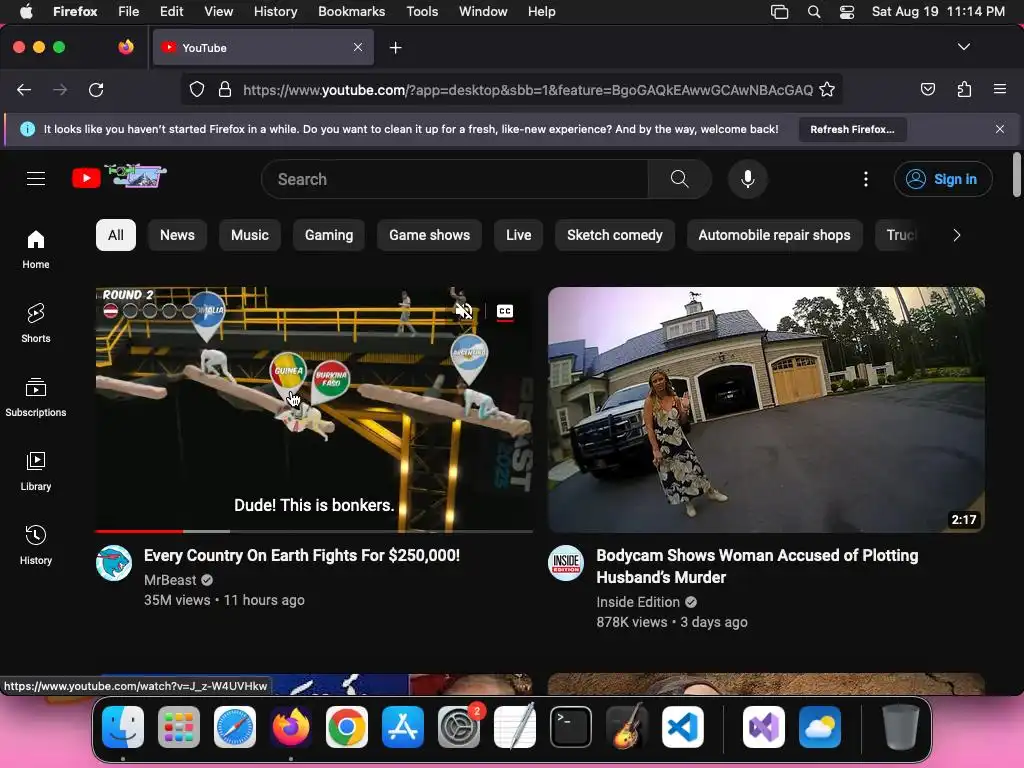Click the Inside Edition channel avatar

click(x=566, y=563)
